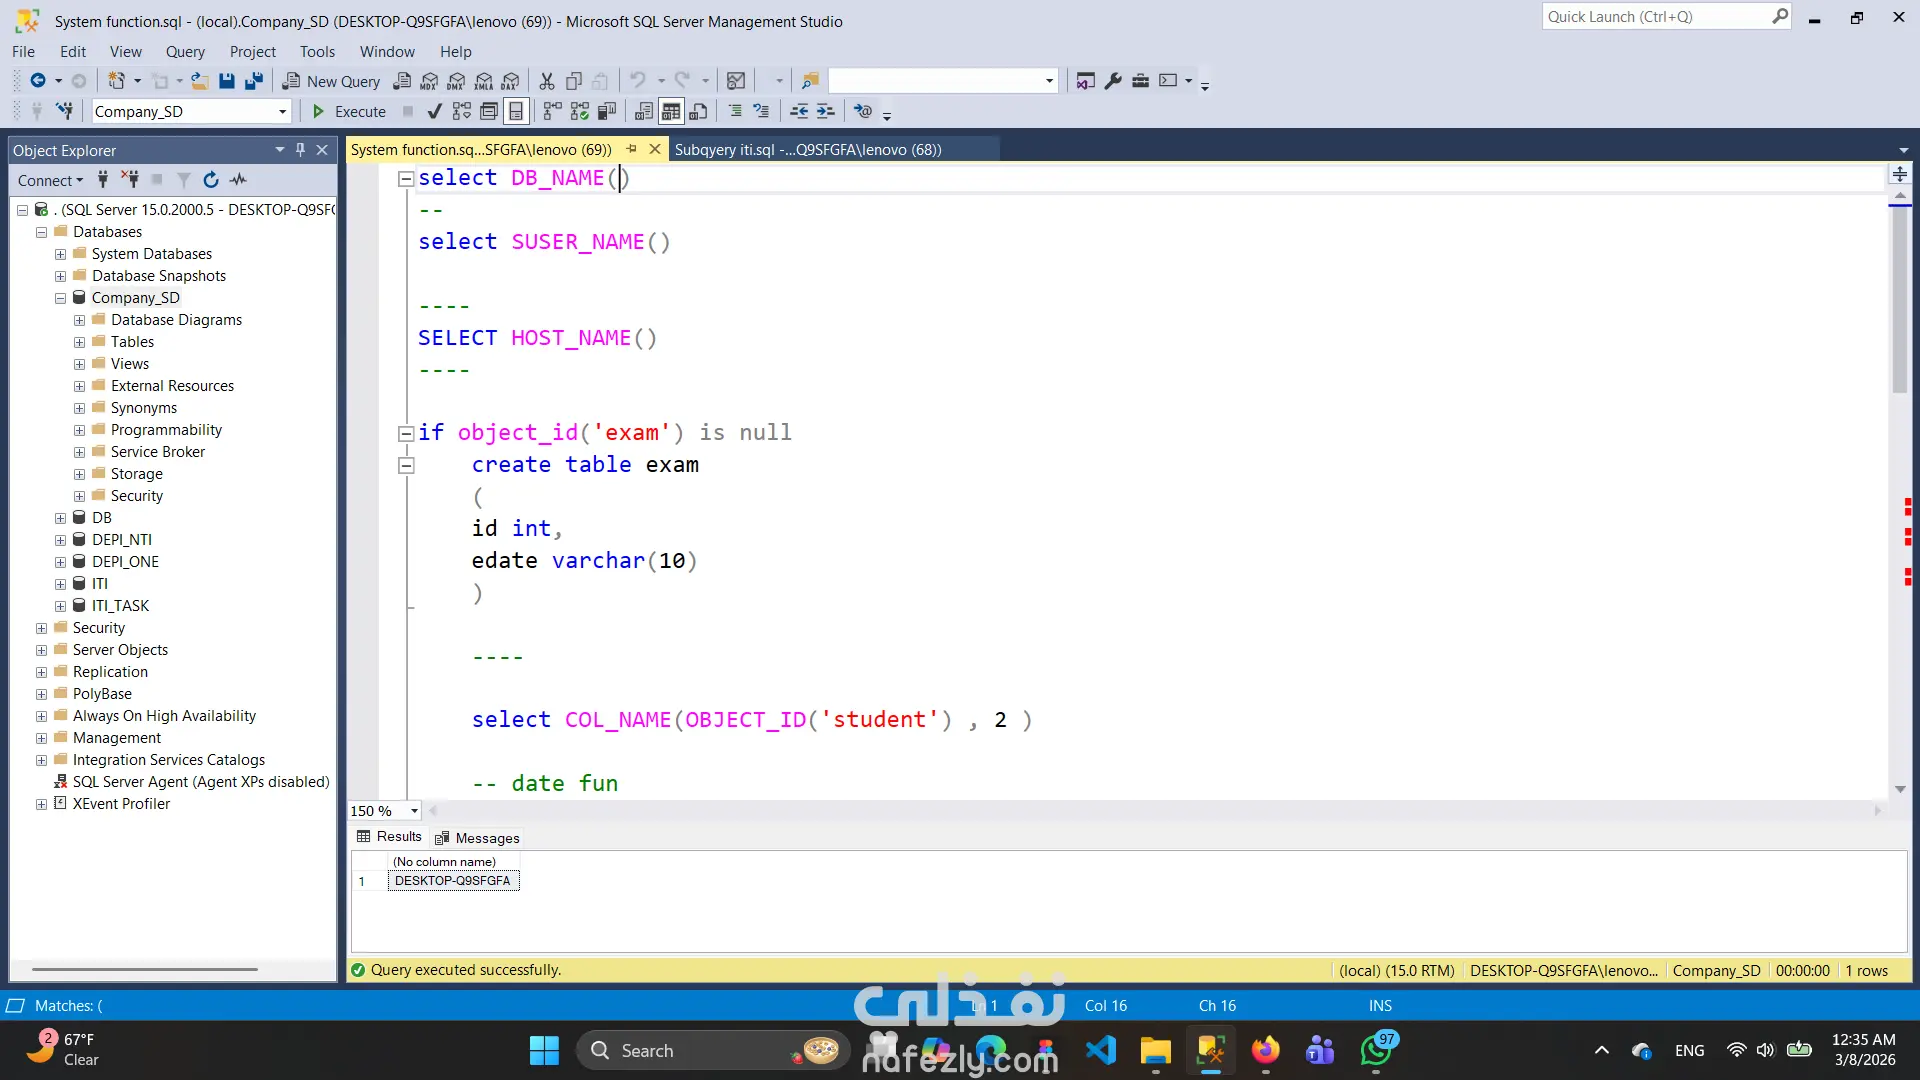Toggle Include Live Query Statistics
Image resolution: width=1920 pixels, height=1080 pixels.
coord(579,111)
